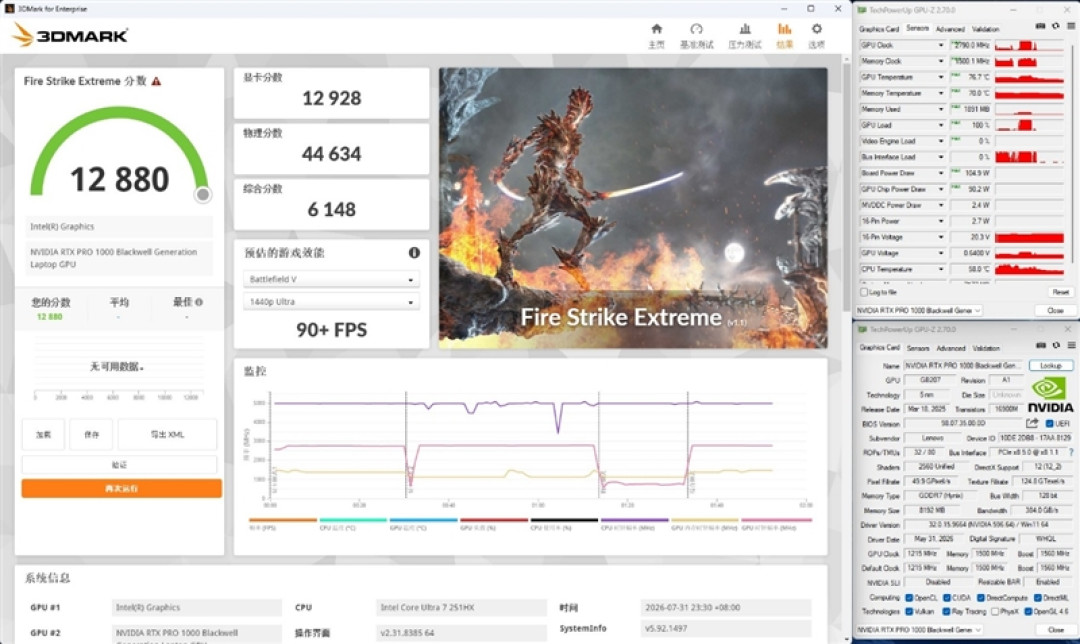Go to the 压力测试 stress test icon
This screenshot has width=1080, height=644.
click(x=745, y=29)
